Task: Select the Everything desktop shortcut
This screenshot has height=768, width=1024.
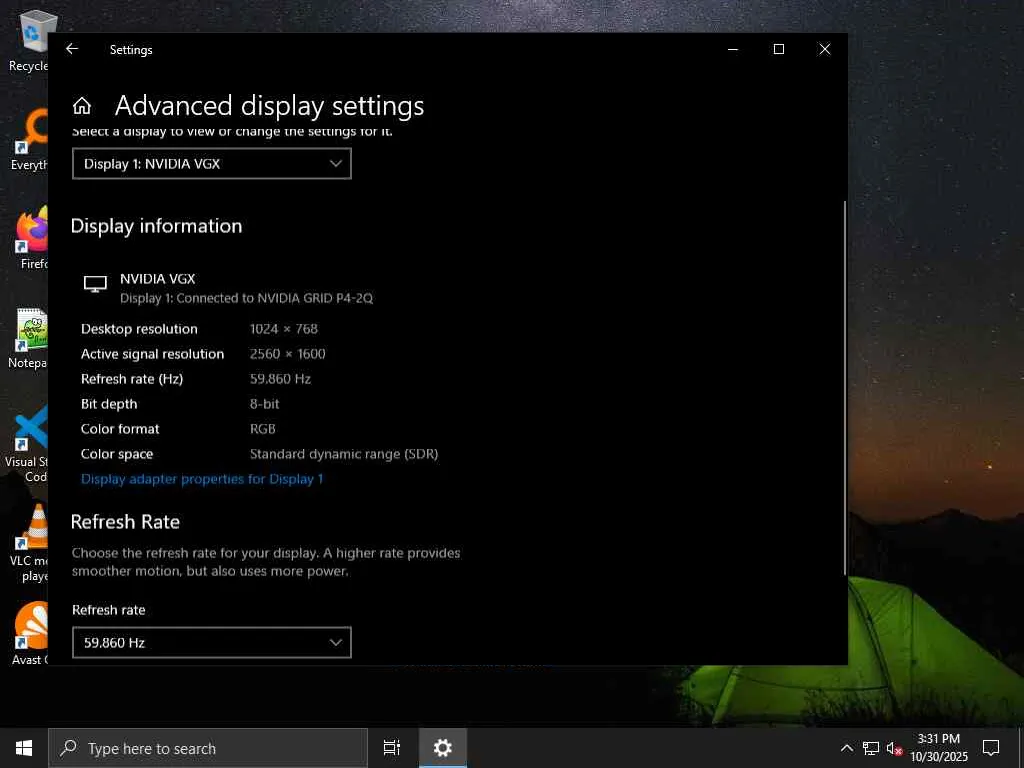Action: tap(29, 140)
